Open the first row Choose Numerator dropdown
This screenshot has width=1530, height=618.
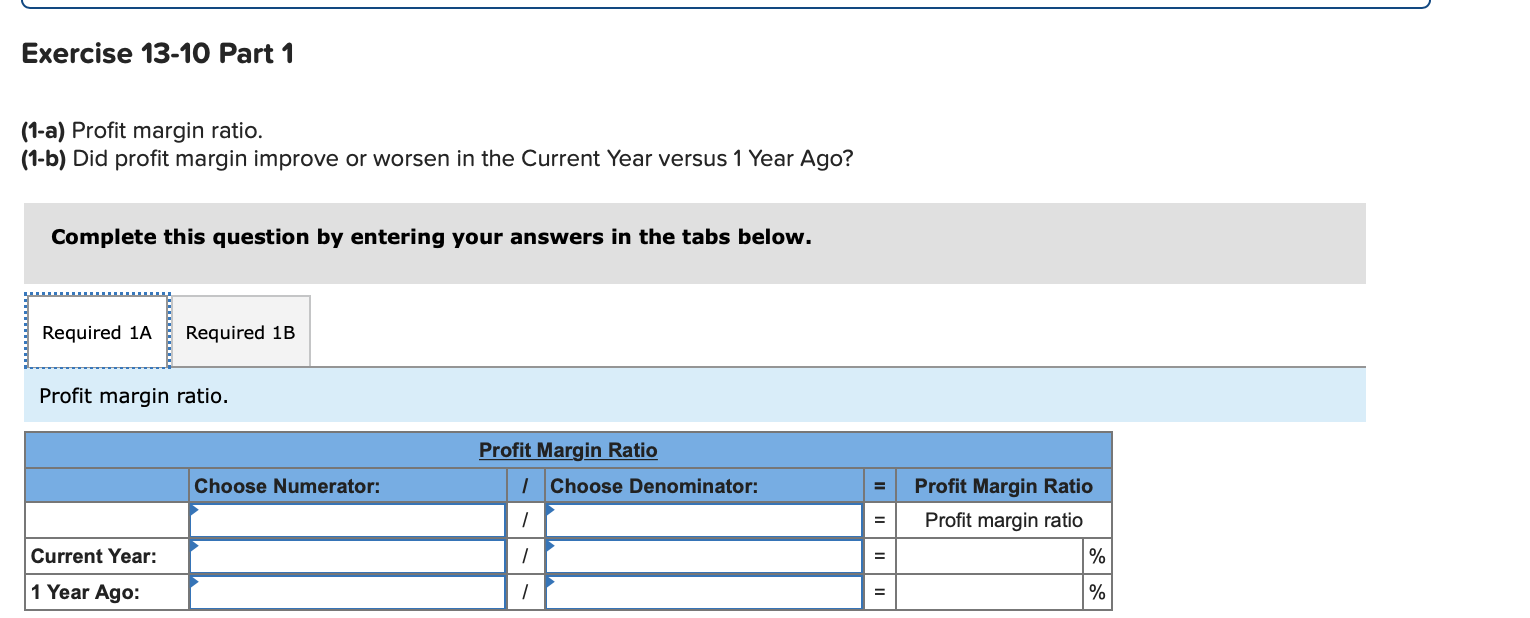pyautogui.click(x=348, y=520)
